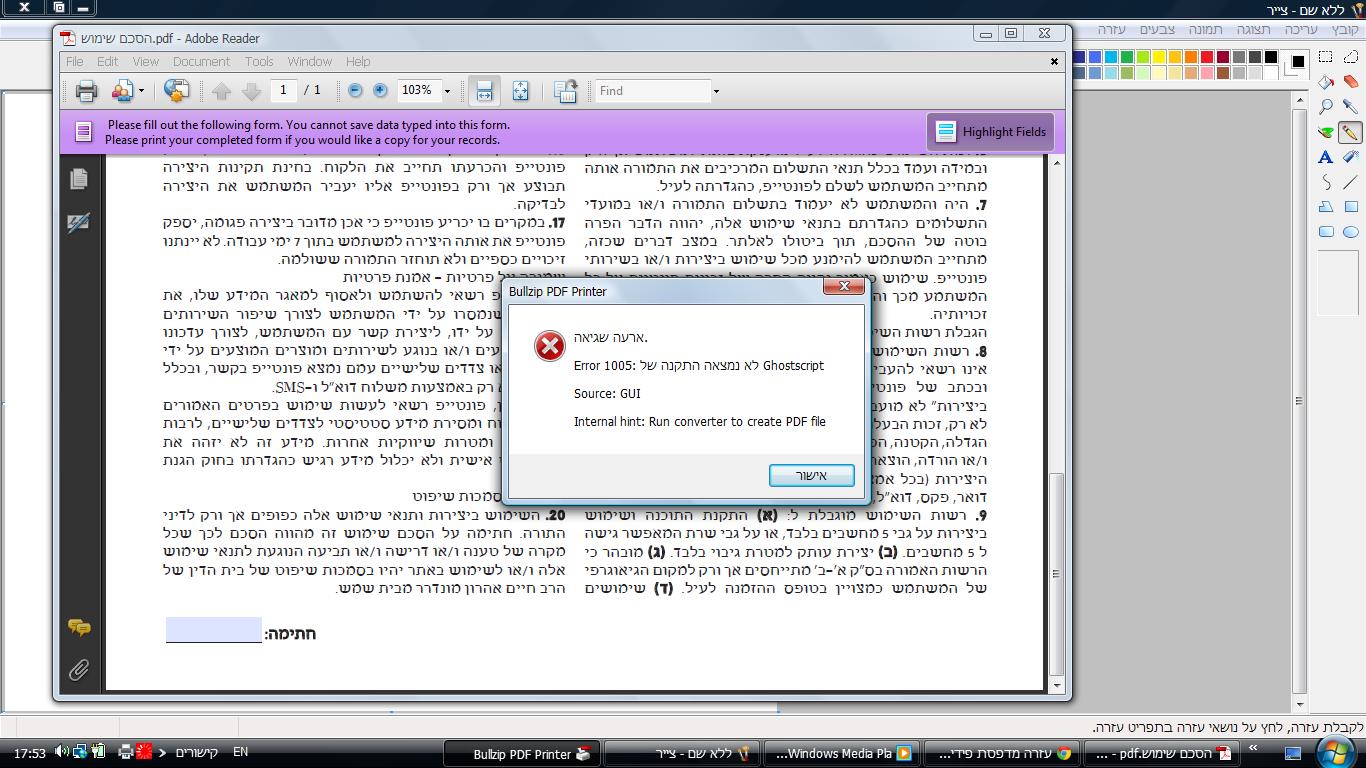
Task: Click the volume icon in system tray
Action: click(62, 752)
